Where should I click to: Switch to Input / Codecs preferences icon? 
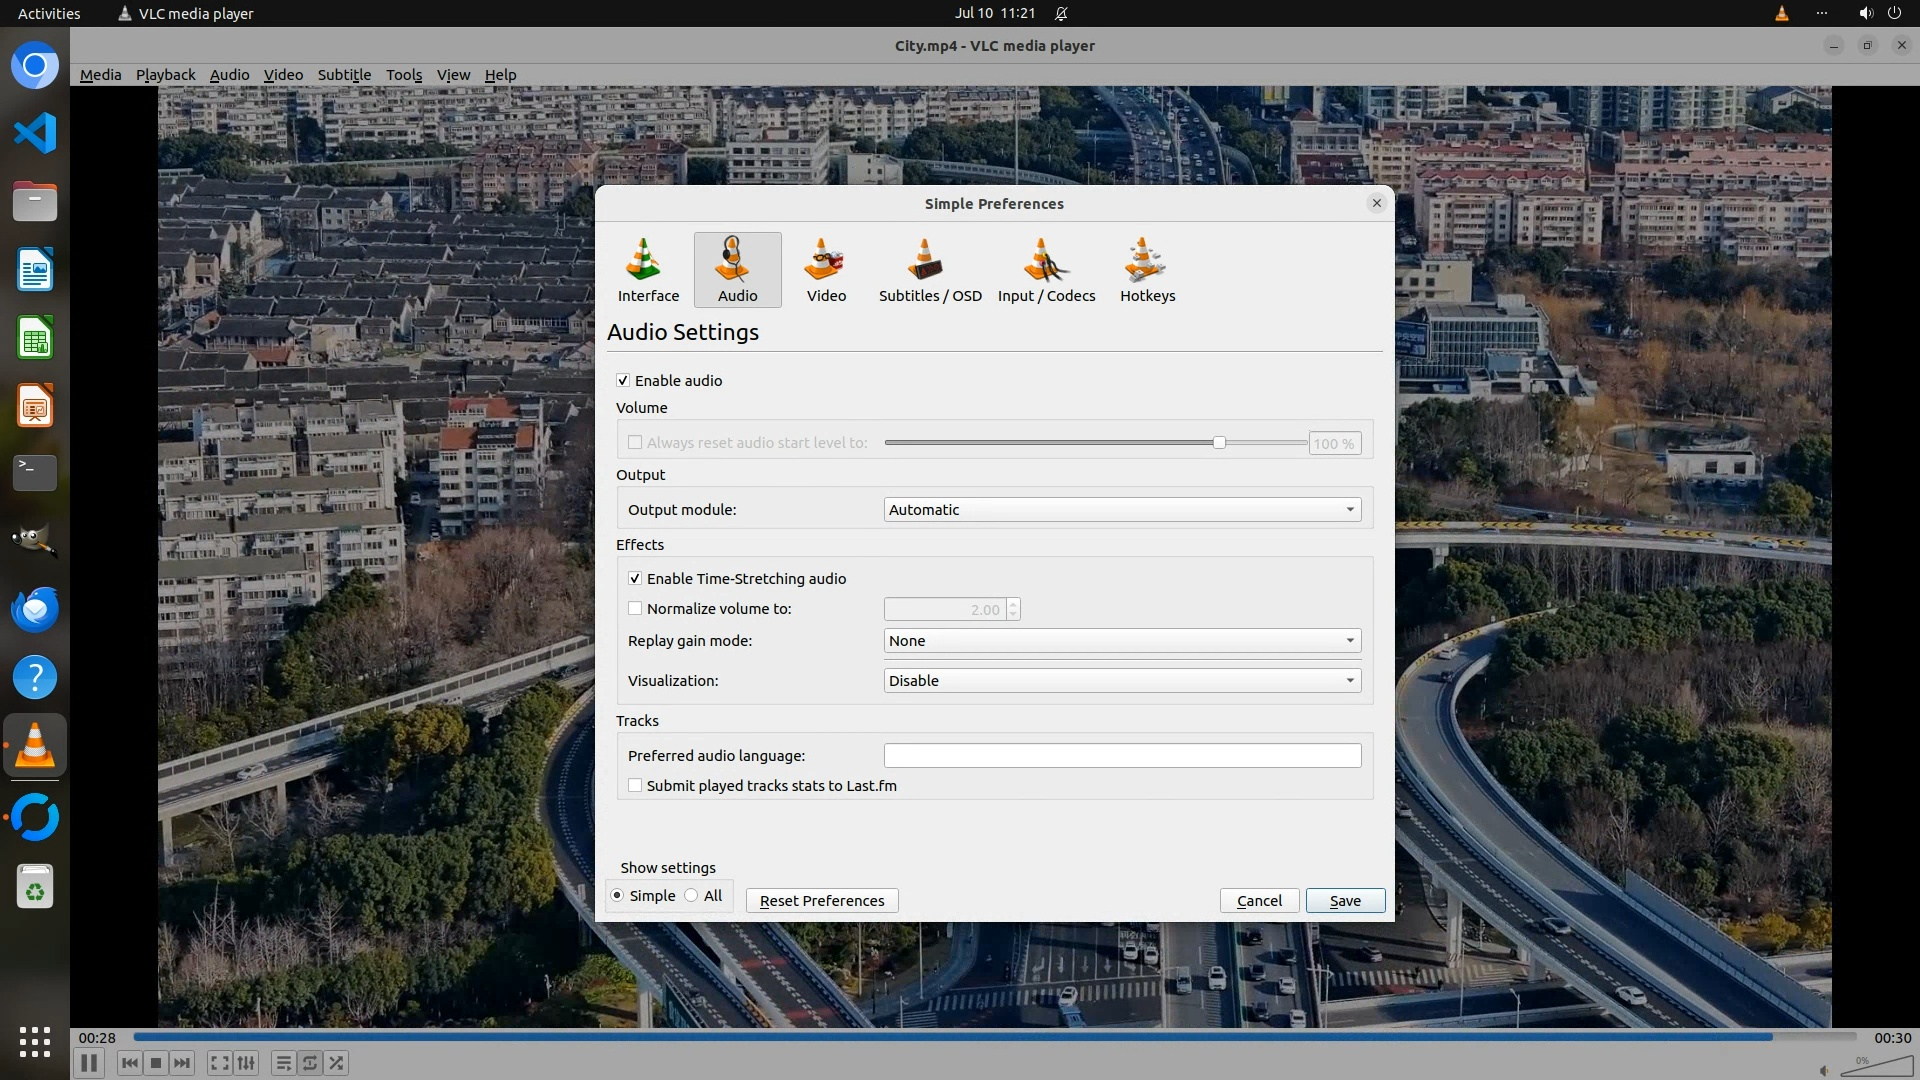coord(1046,268)
